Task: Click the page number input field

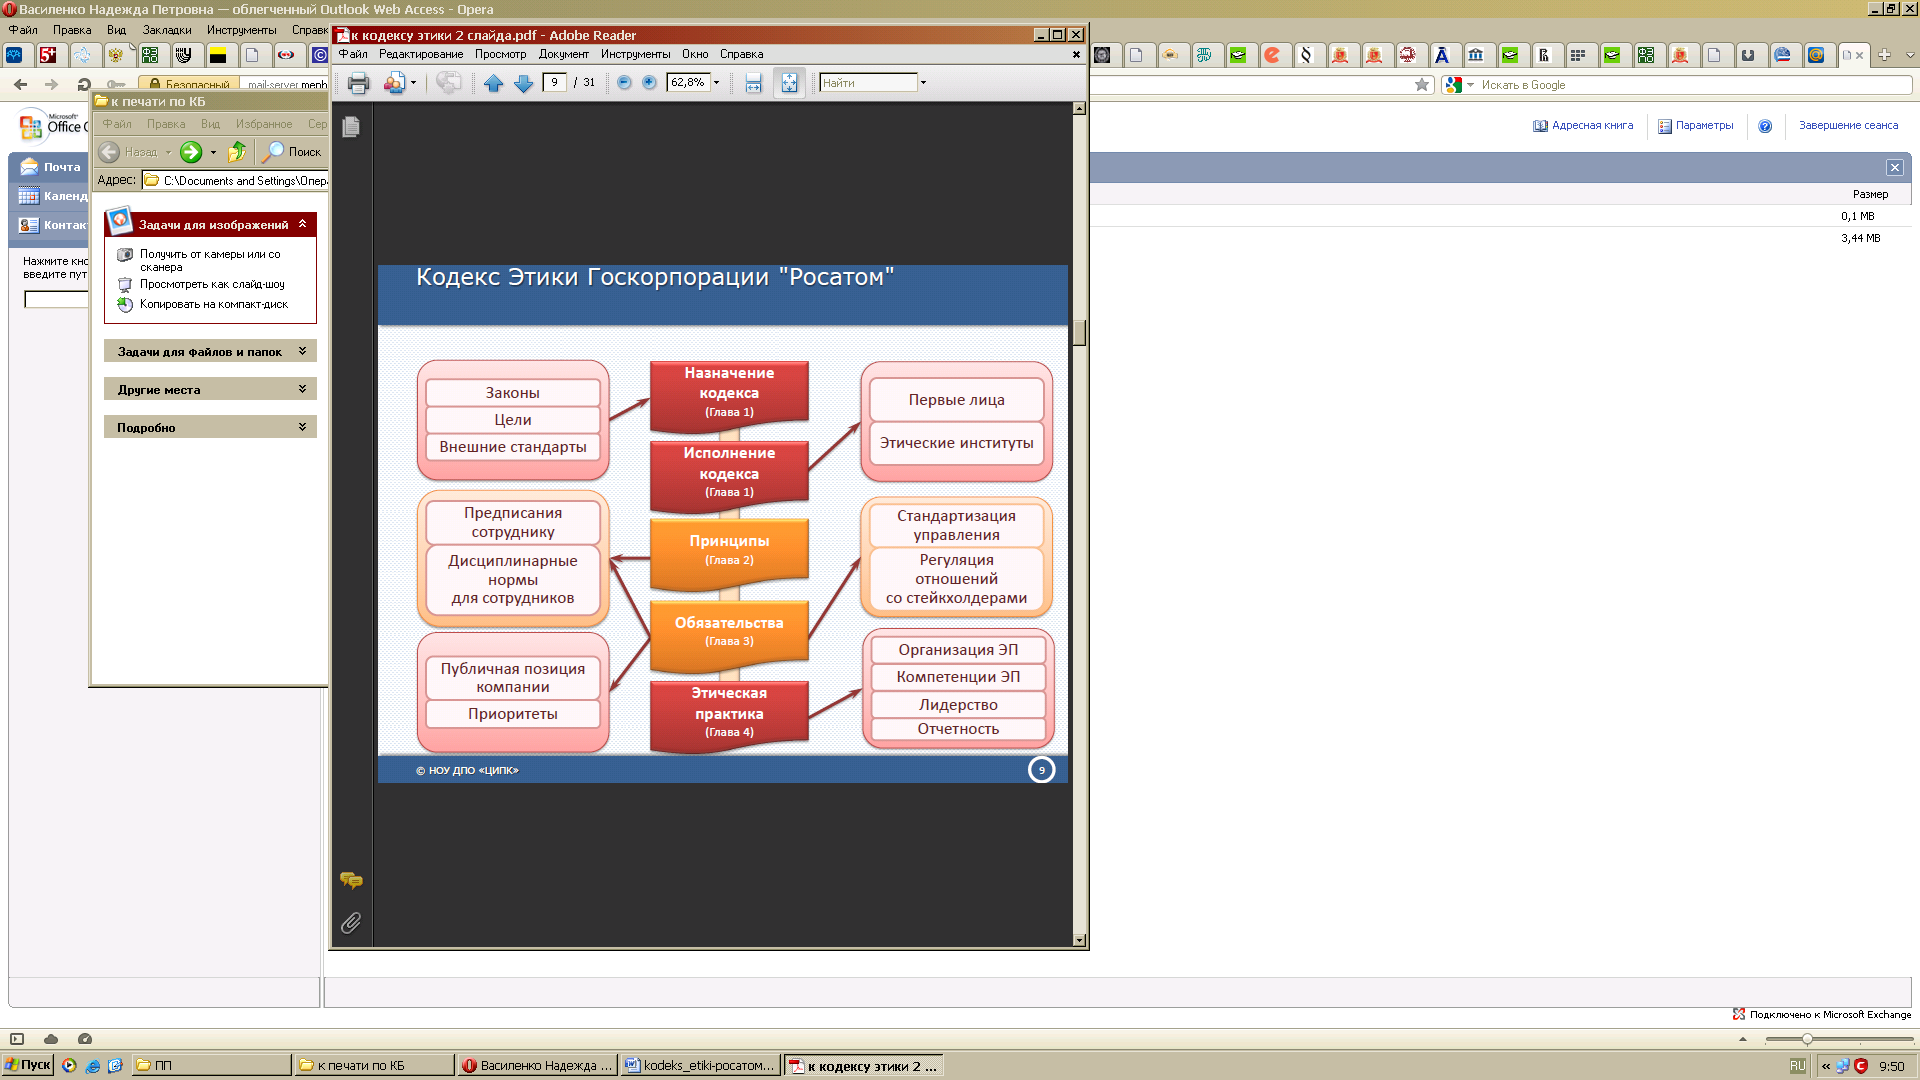Action: point(555,83)
